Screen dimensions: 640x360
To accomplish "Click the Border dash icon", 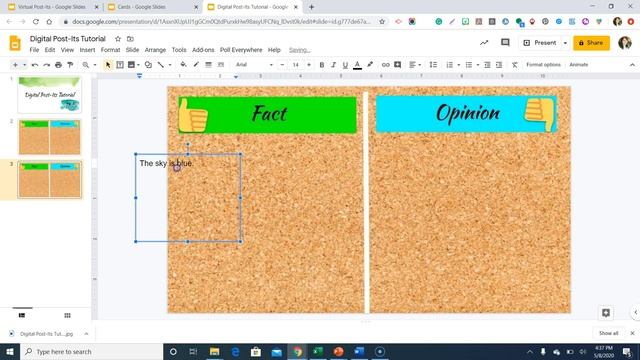I will [x=221, y=65].
